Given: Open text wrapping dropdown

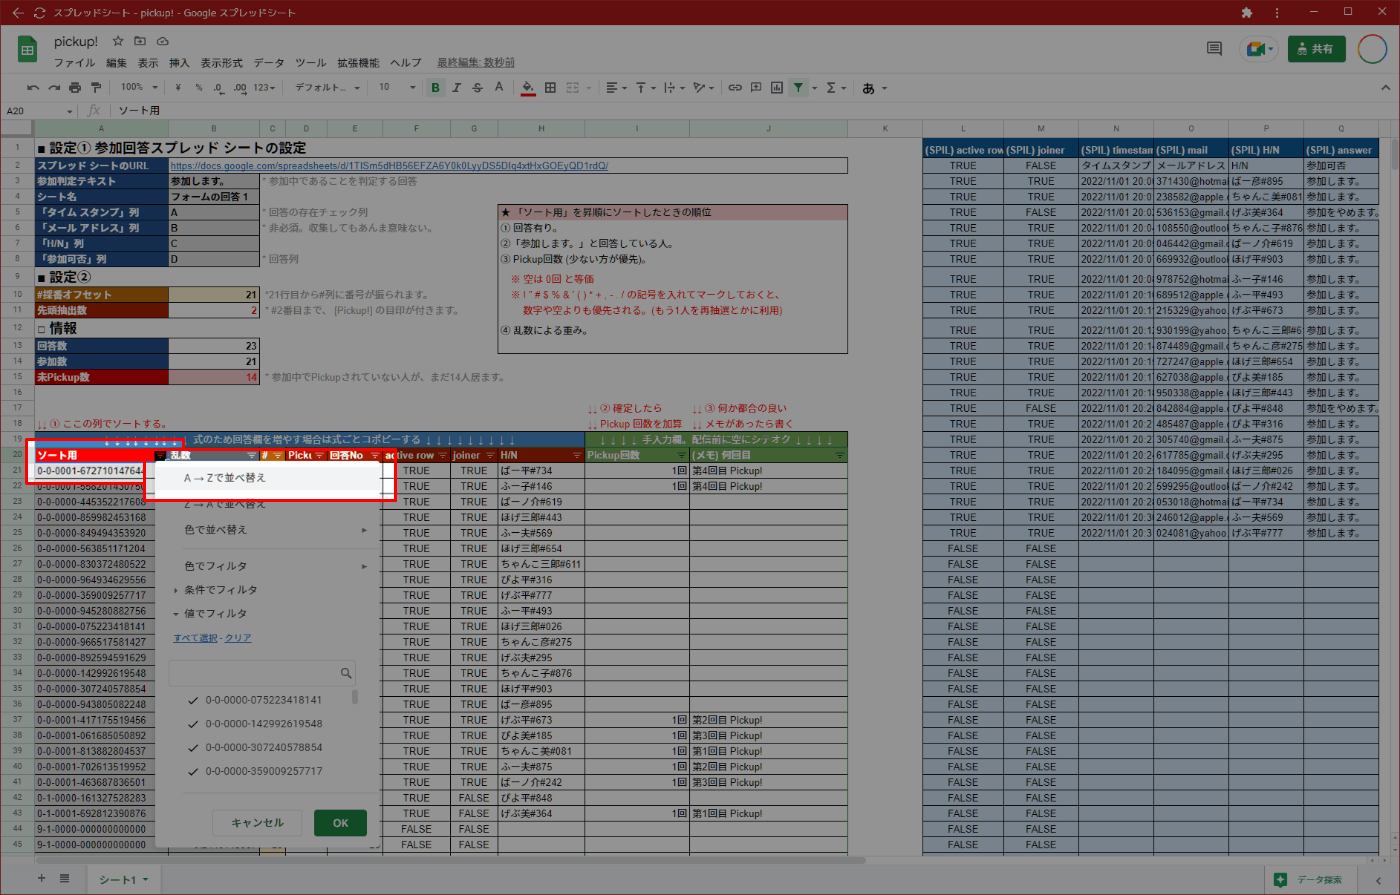Looking at the screenshot, I should click(673, 88).
